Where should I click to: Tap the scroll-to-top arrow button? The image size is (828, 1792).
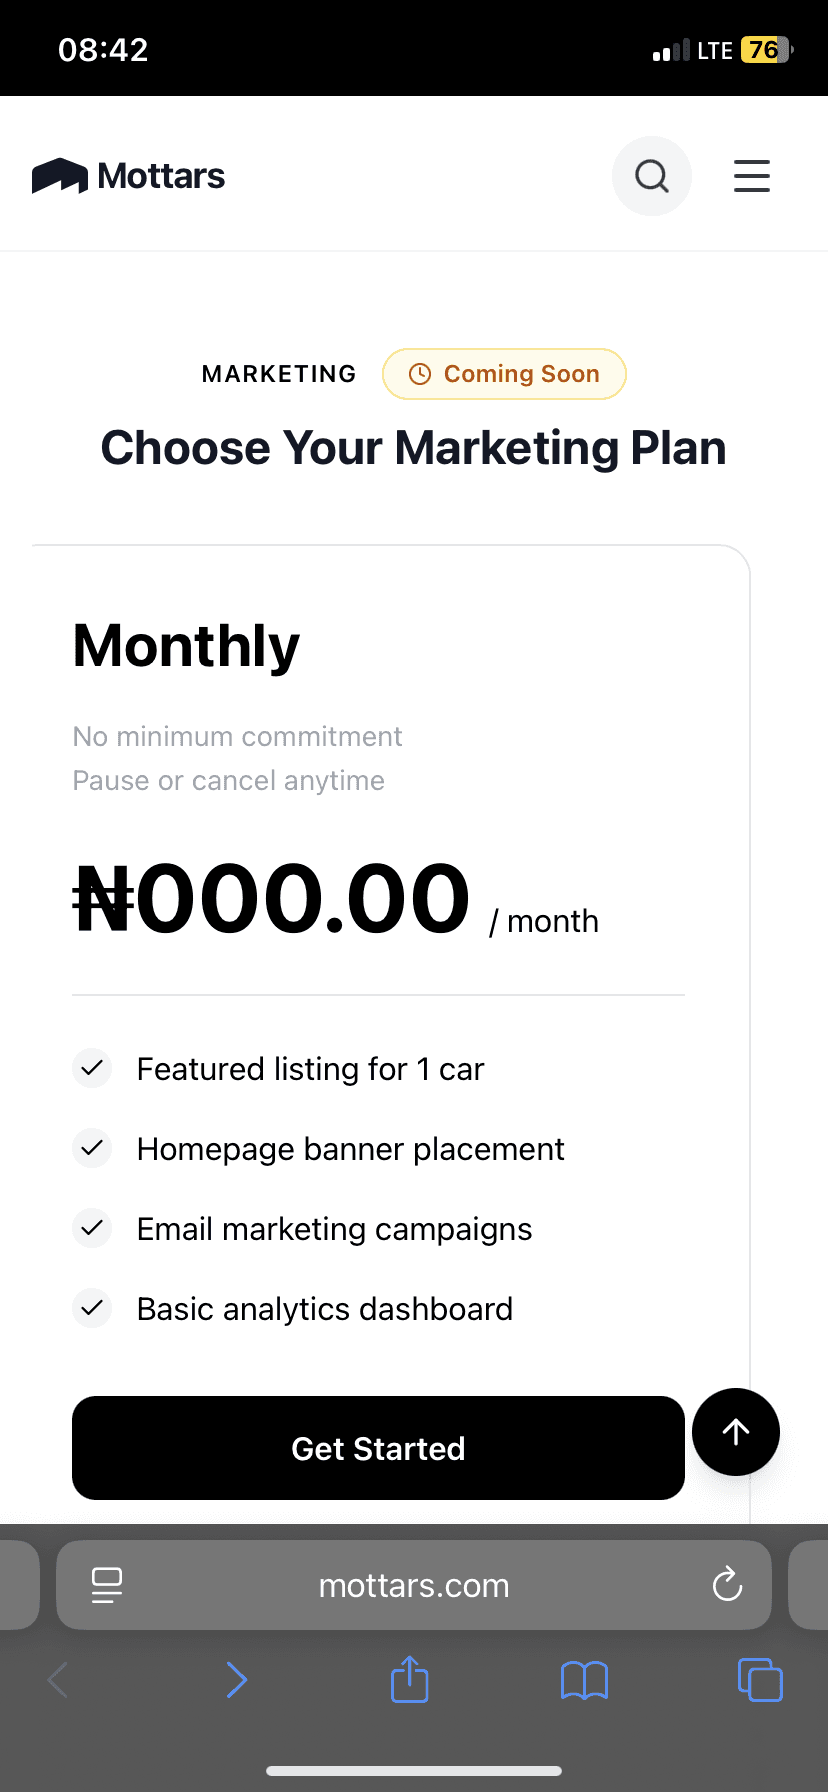[x=736, y=1432]
